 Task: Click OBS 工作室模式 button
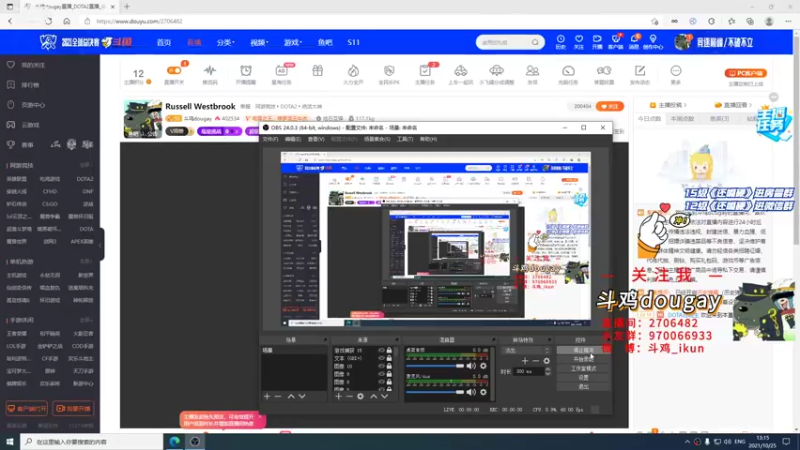[583, 368]
